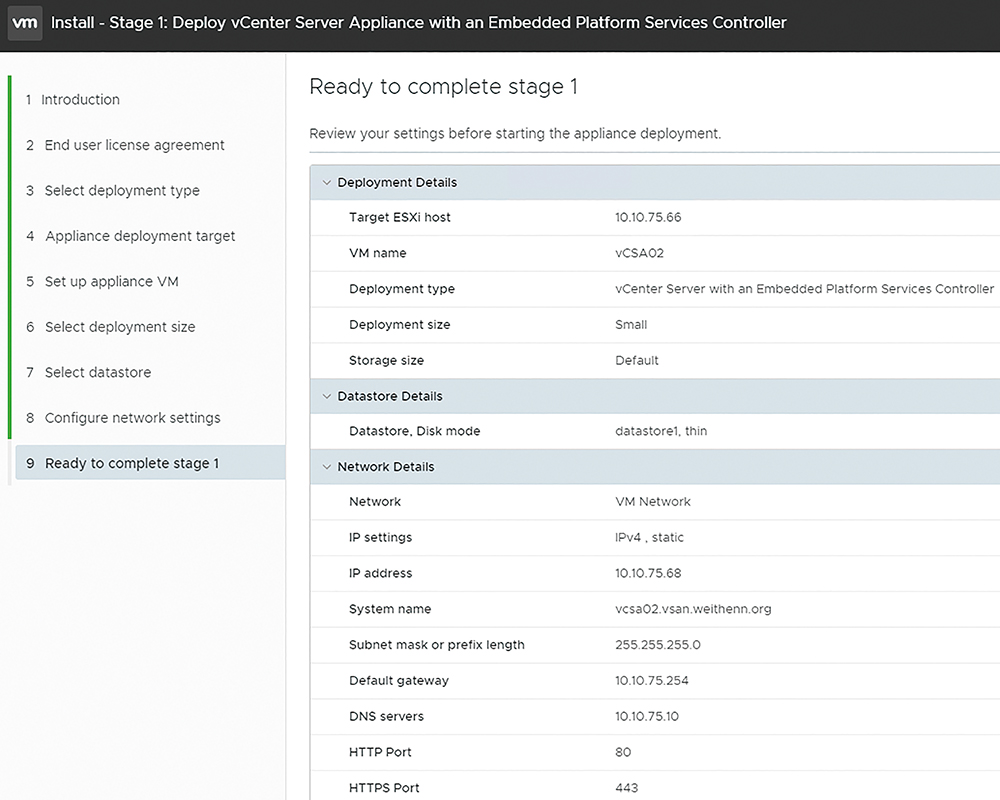Click the Network value VM Network
Screen dimensions: 1000x800
click(653, 502)
